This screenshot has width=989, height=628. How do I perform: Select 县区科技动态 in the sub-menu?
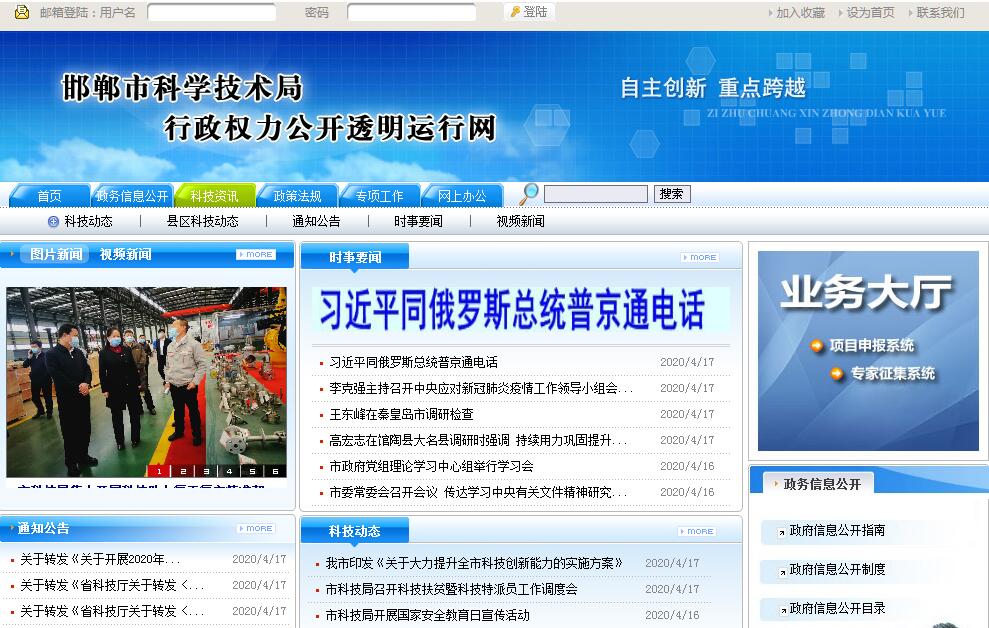coord(202,221)
